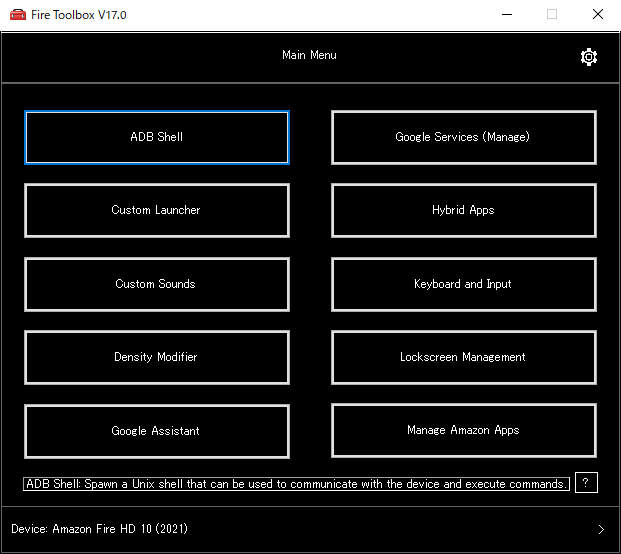Select the Custom Launcher option
This screenshot has height=554, width=621.
click(x=157, y=210)
